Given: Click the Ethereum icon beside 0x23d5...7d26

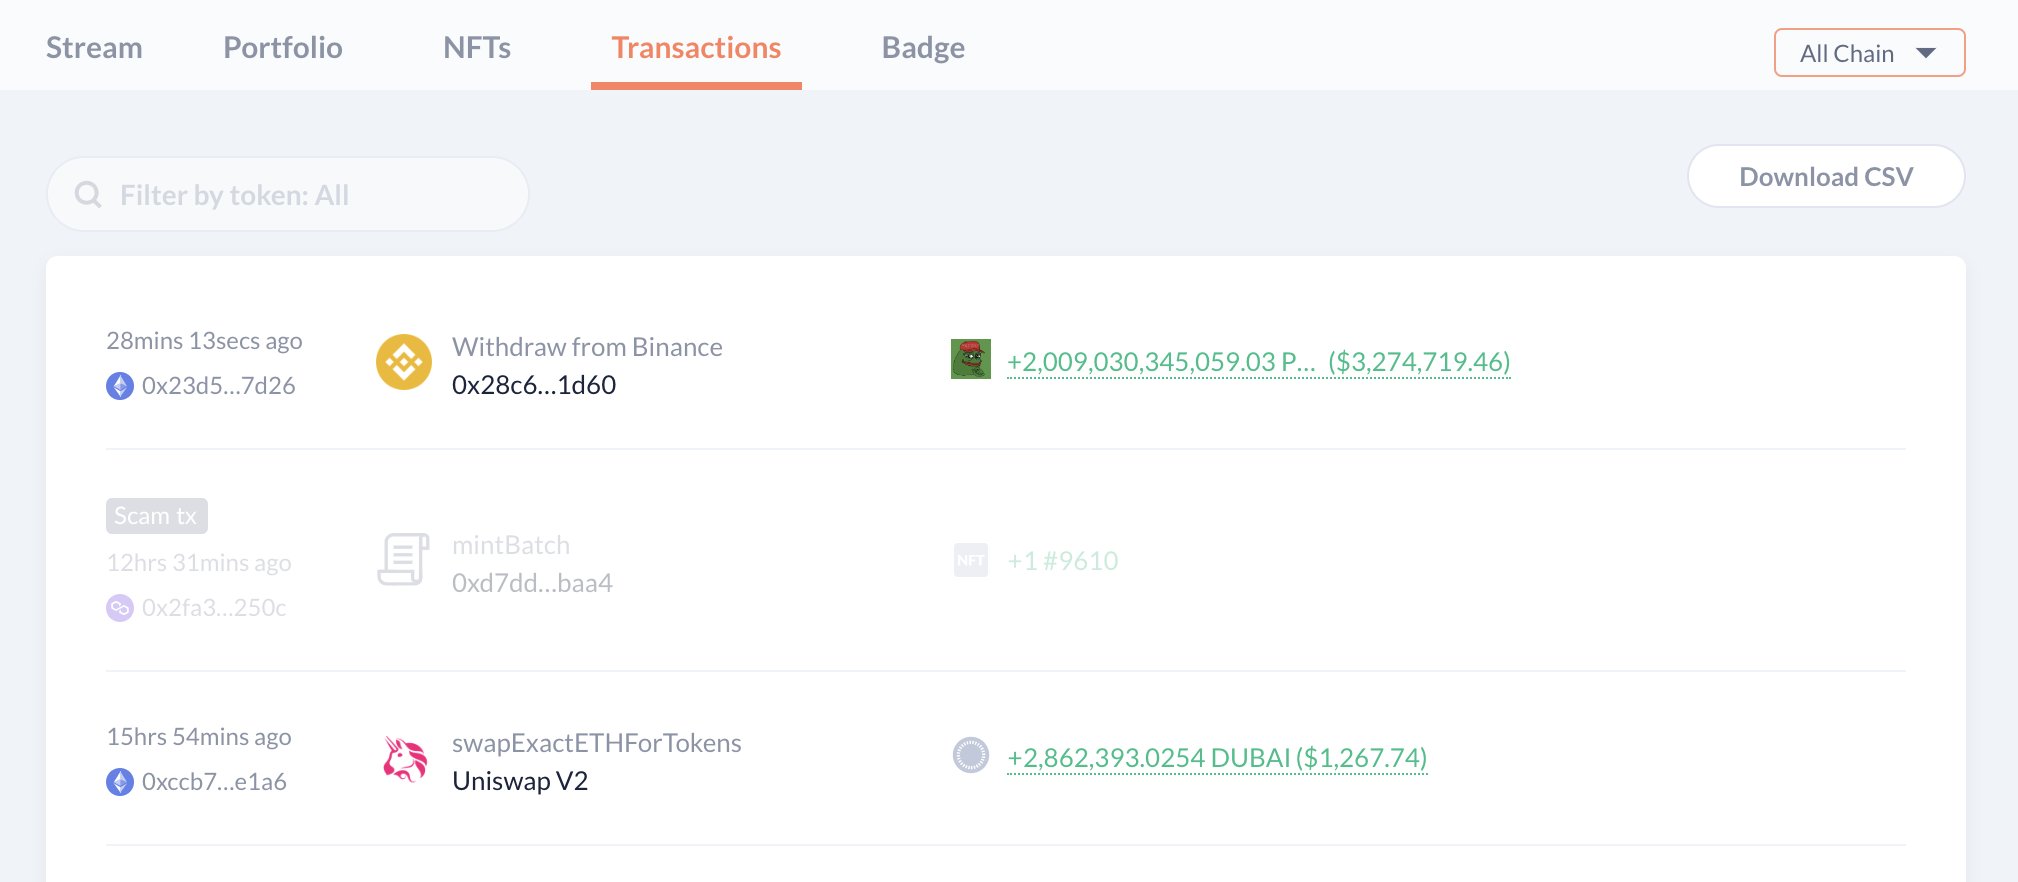Looking at the screenshot, I should (120, 386).
